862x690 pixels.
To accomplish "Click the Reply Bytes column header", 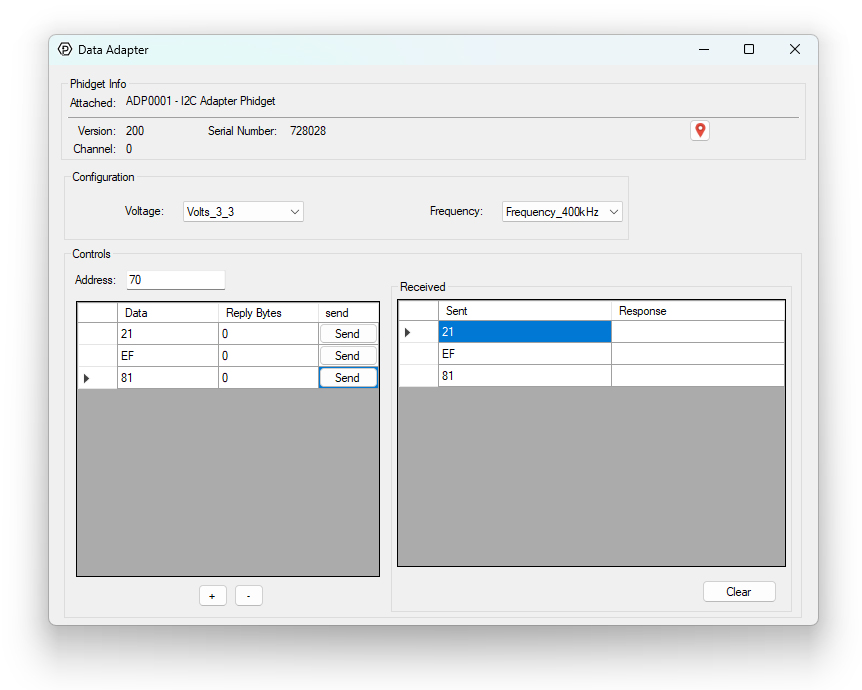I will click(267, 313).
